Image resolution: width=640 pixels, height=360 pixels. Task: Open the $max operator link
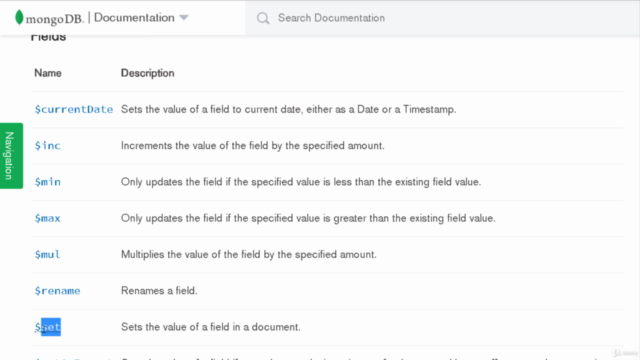[47, 218]
